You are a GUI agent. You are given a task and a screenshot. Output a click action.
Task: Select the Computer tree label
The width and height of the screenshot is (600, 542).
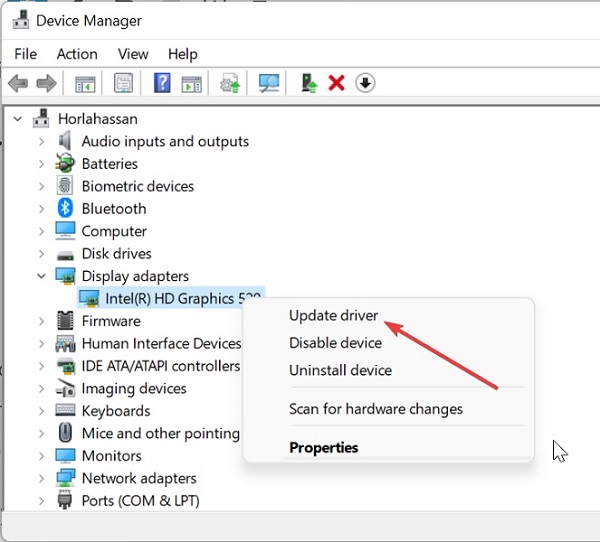[x=114, y=231]
